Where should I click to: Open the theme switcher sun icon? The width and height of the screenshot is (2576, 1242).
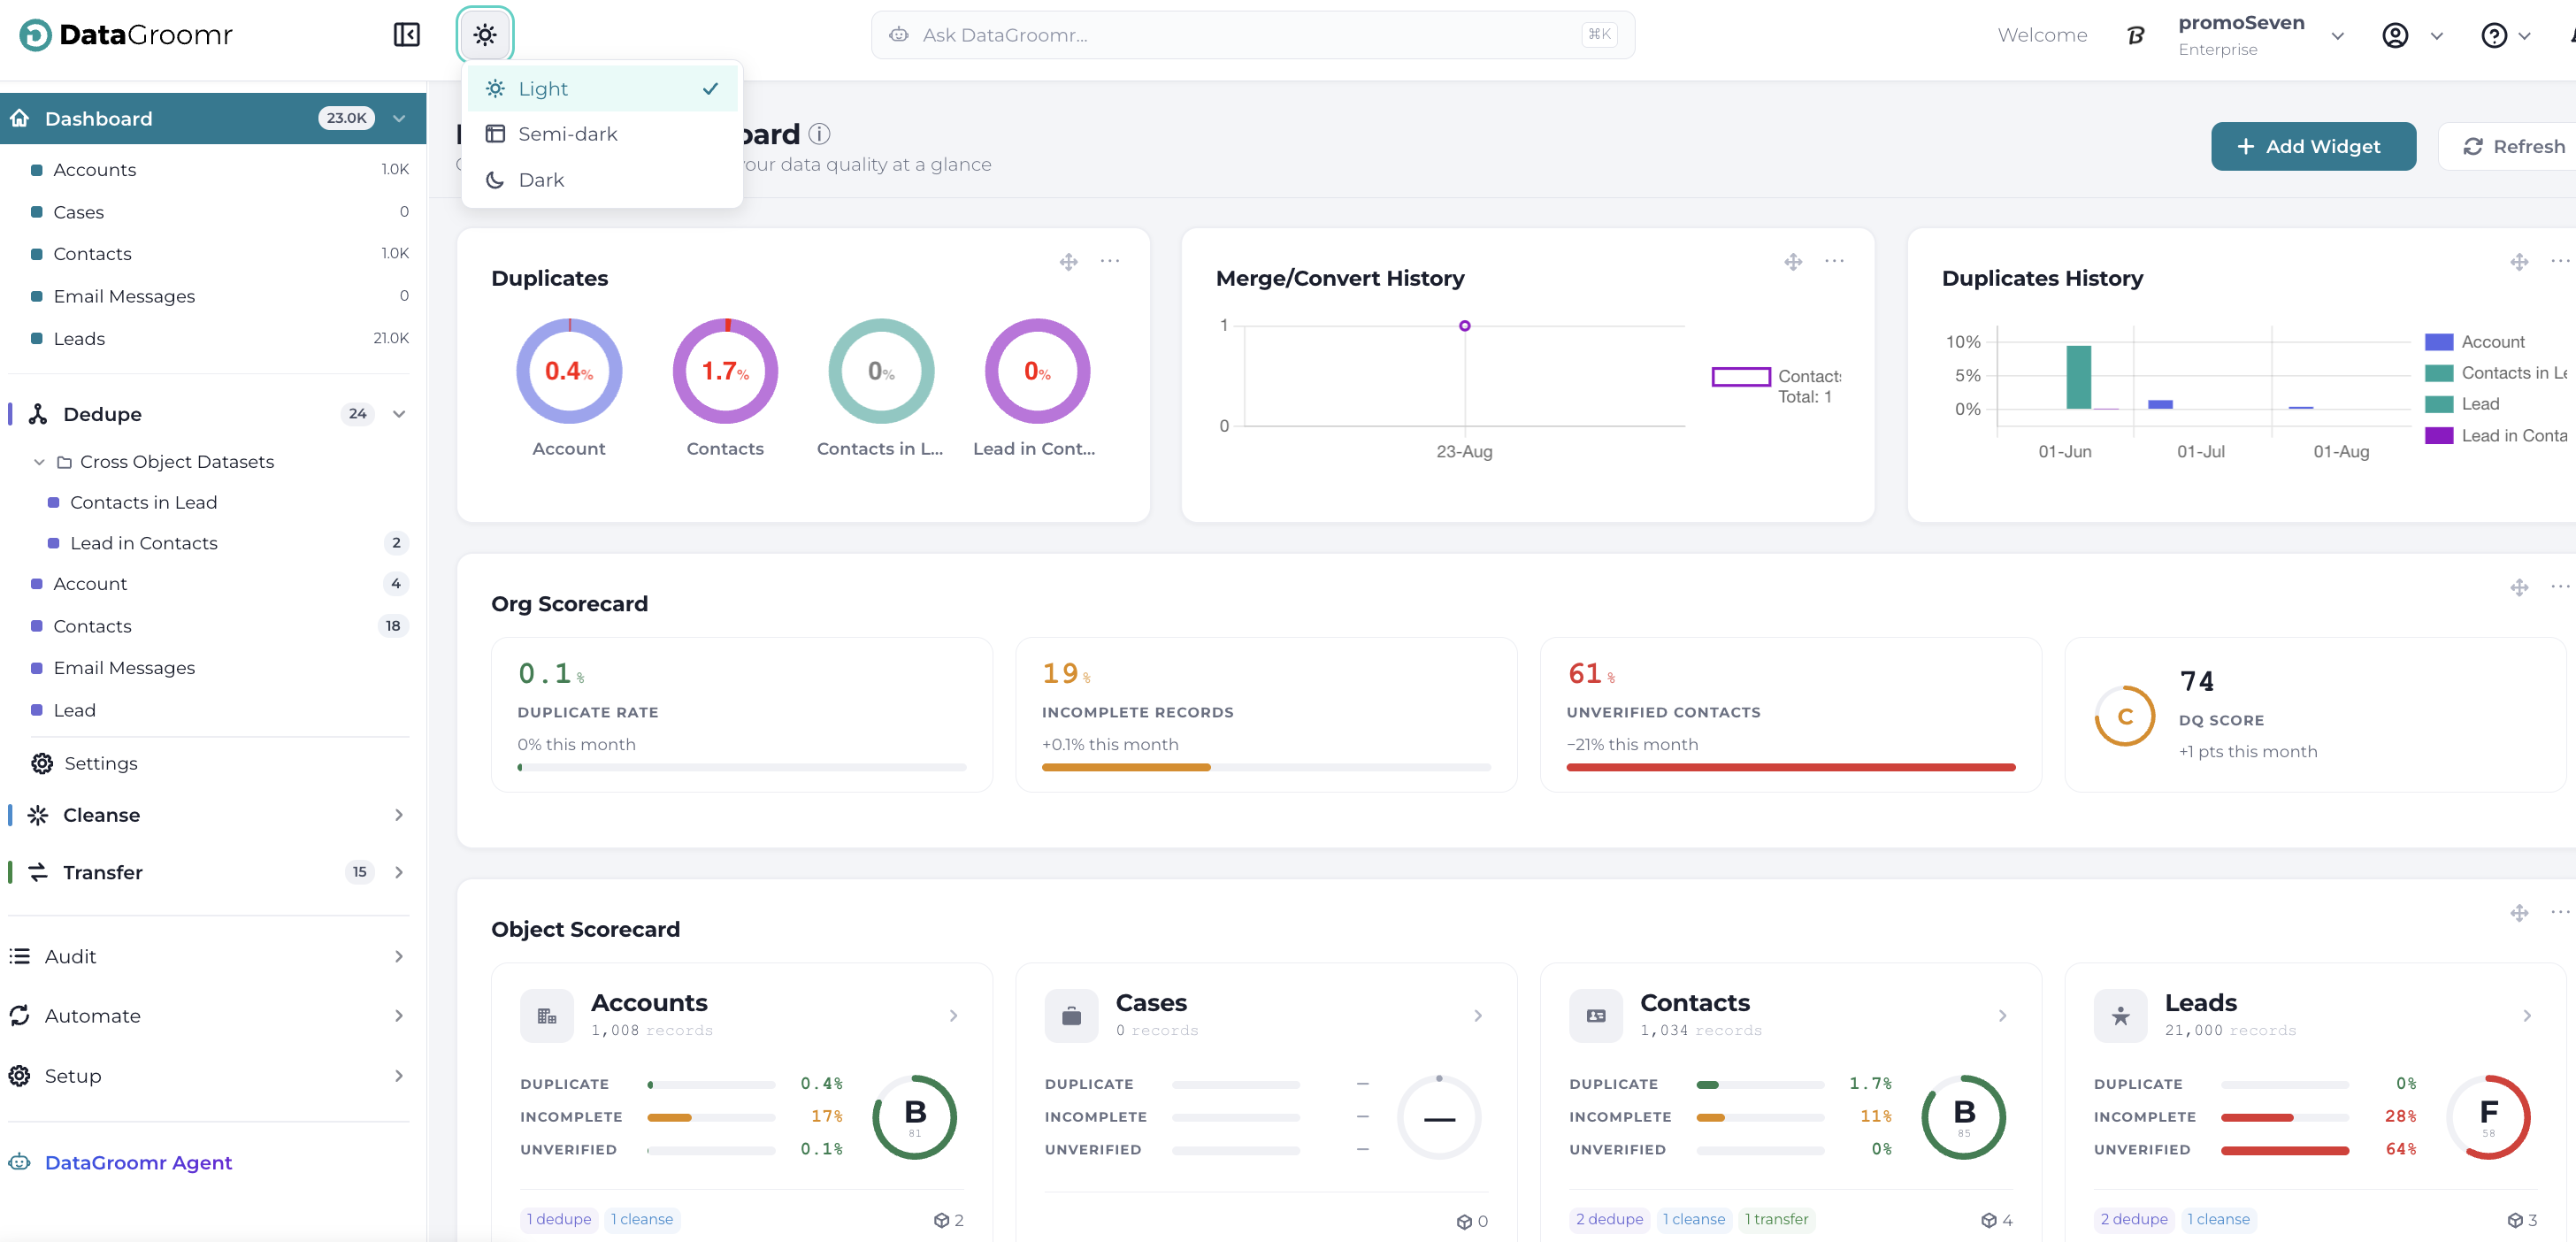pos(485,35)
